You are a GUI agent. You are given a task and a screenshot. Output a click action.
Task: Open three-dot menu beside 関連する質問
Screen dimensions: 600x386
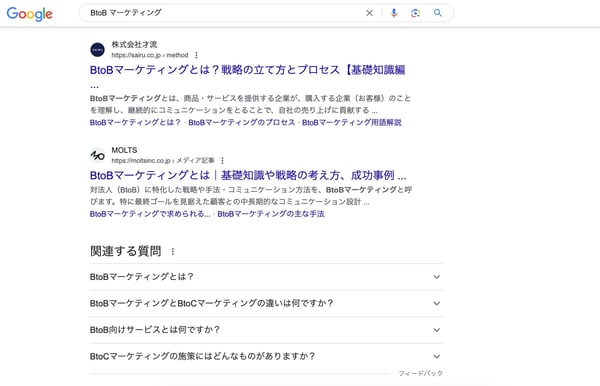point(173,251)
